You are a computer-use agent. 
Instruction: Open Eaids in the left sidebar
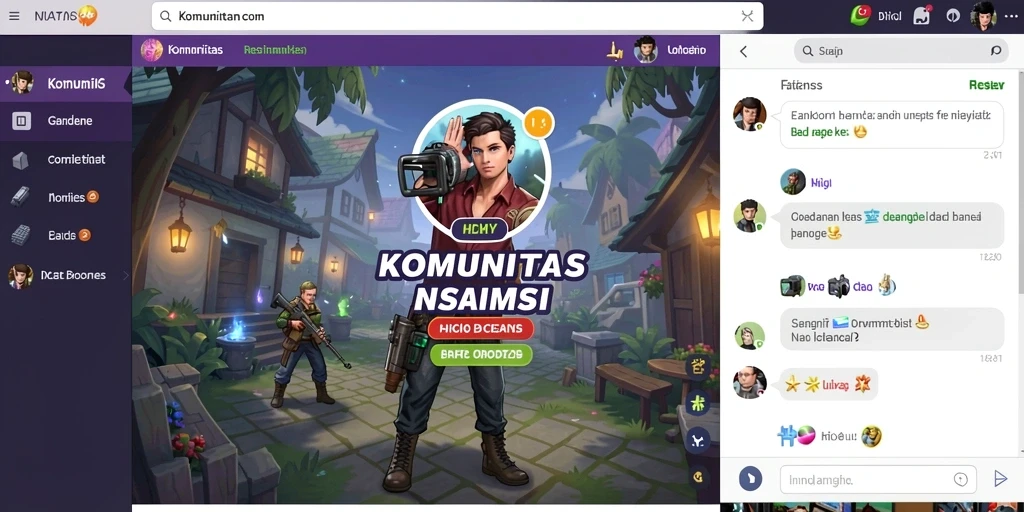[x=66, y=235]
